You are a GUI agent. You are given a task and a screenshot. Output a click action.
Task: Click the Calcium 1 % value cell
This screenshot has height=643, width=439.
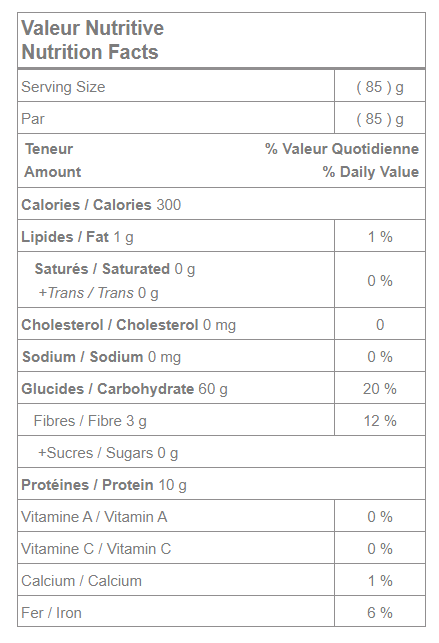point(380,581)
